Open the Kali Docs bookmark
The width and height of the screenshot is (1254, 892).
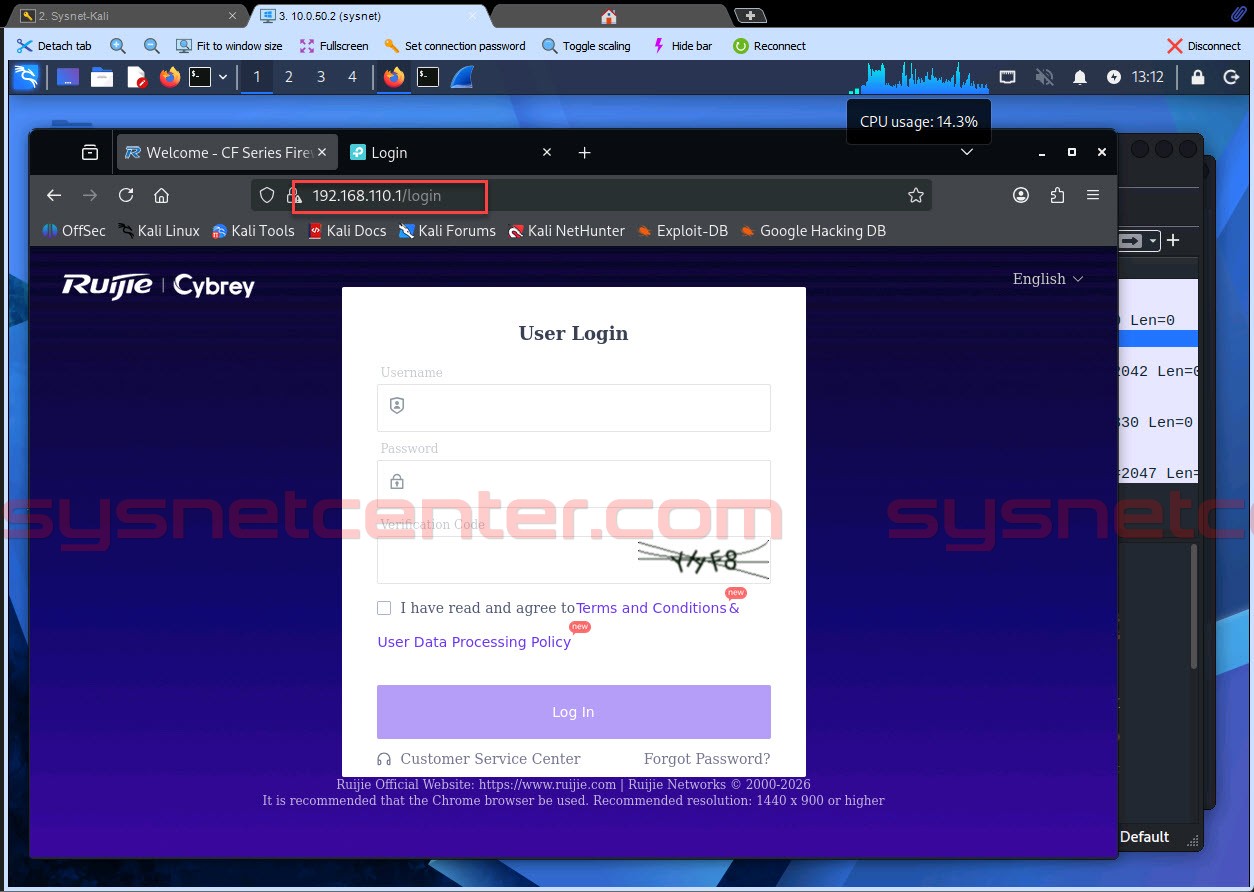tap(347, 231)
